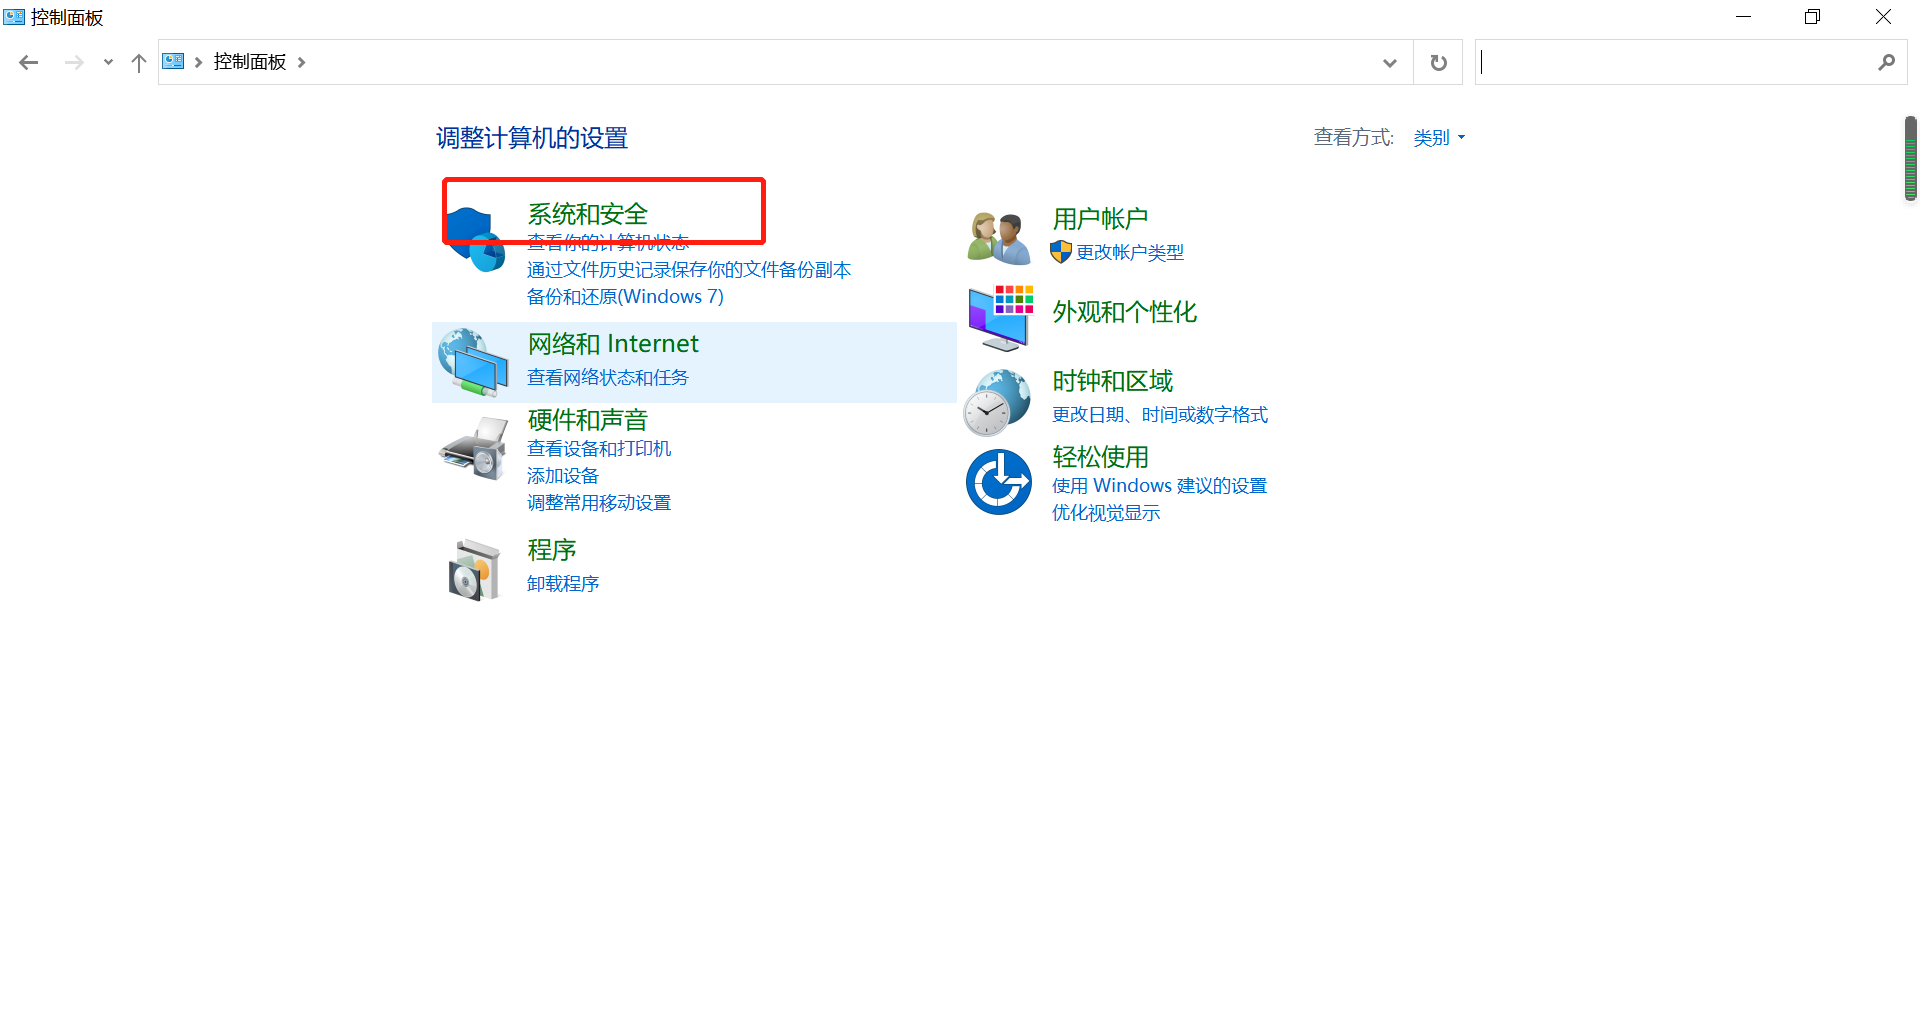Go back with the back arrow
The width and height of the screenshot is (1920, 1020).
[x=29, y=62]
